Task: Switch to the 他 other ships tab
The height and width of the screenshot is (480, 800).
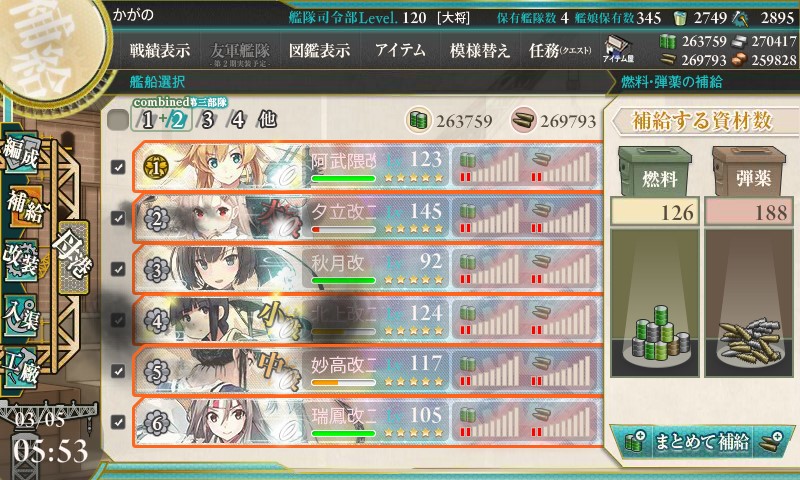Action: (267, 120)
